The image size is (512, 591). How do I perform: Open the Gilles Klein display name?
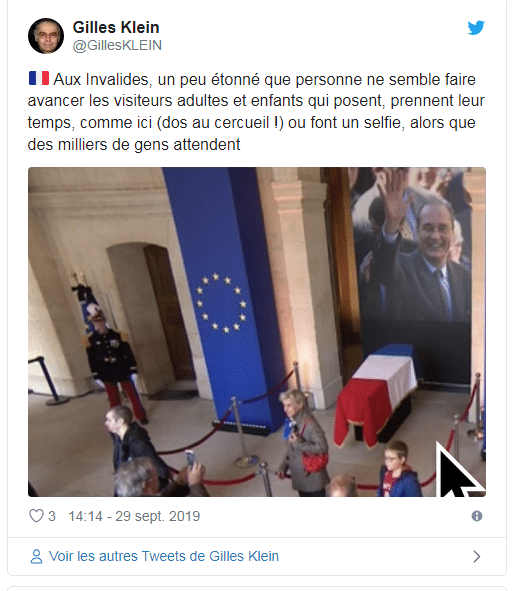pos(116,27)
